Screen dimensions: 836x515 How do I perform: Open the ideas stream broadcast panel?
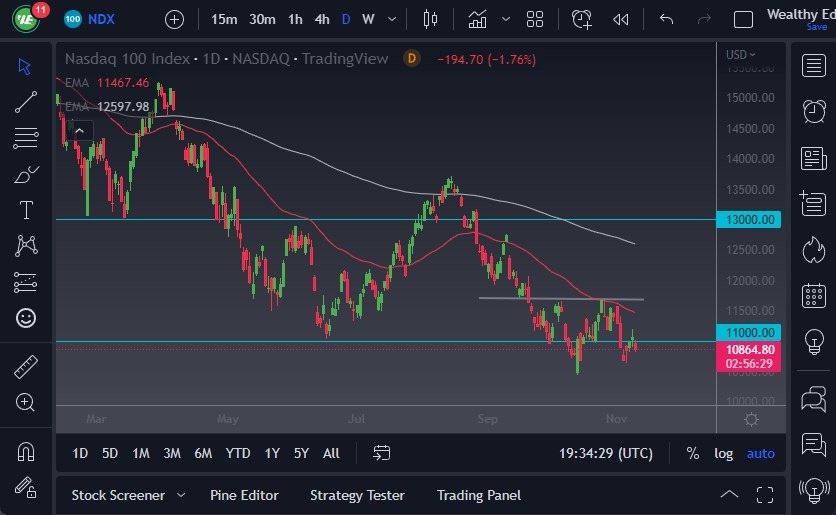(814, 490)
